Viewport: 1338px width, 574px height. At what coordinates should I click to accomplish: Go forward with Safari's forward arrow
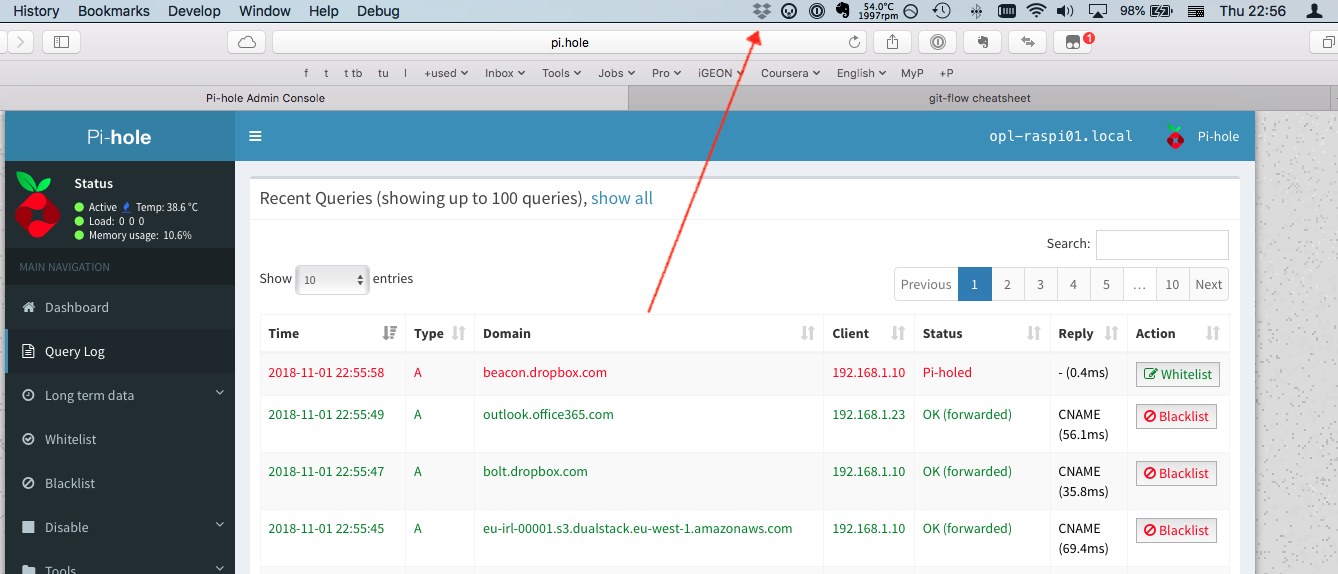click(x=21, y=42)
